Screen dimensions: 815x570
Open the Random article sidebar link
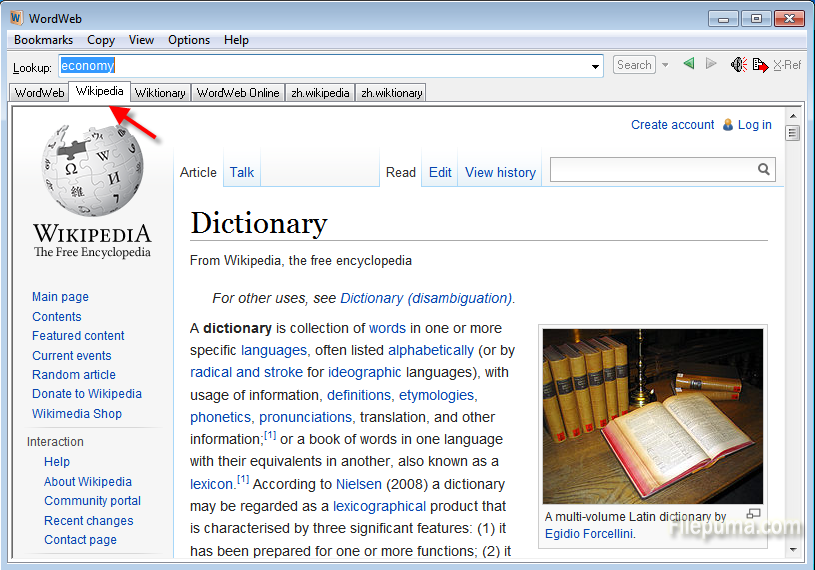click(74, 375)
